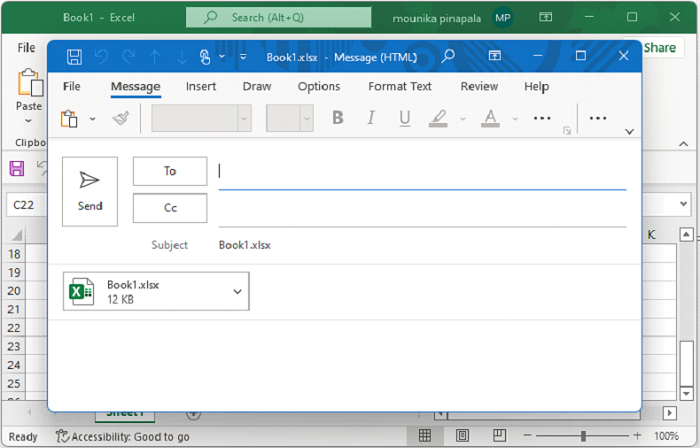Viewport: 700px width, 448px height.
Task: Switch to Page Layout view icon
Action: pos(462,436)
